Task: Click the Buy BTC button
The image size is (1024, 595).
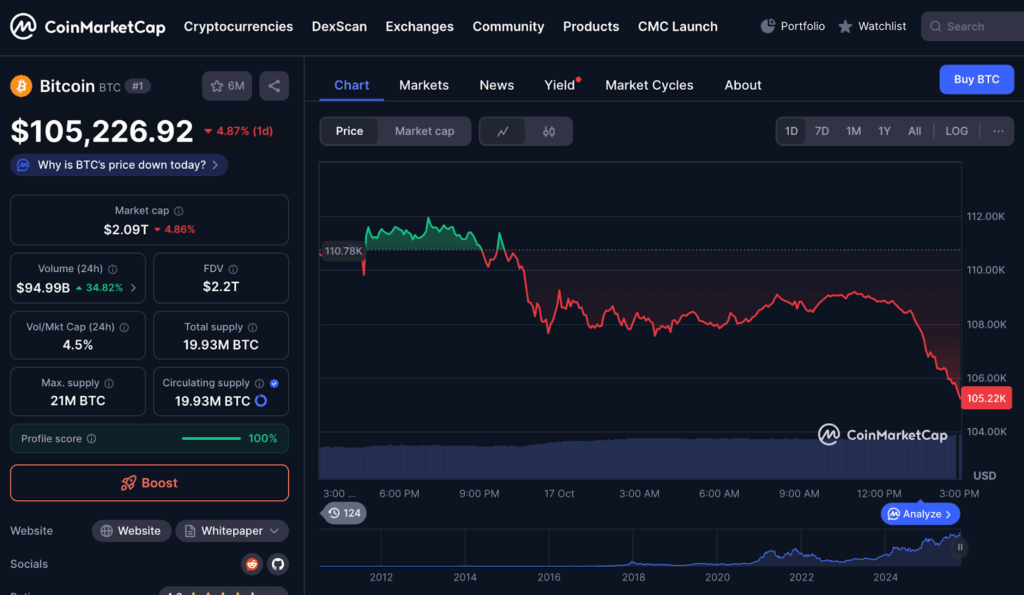Action: (x=976, y=79)
